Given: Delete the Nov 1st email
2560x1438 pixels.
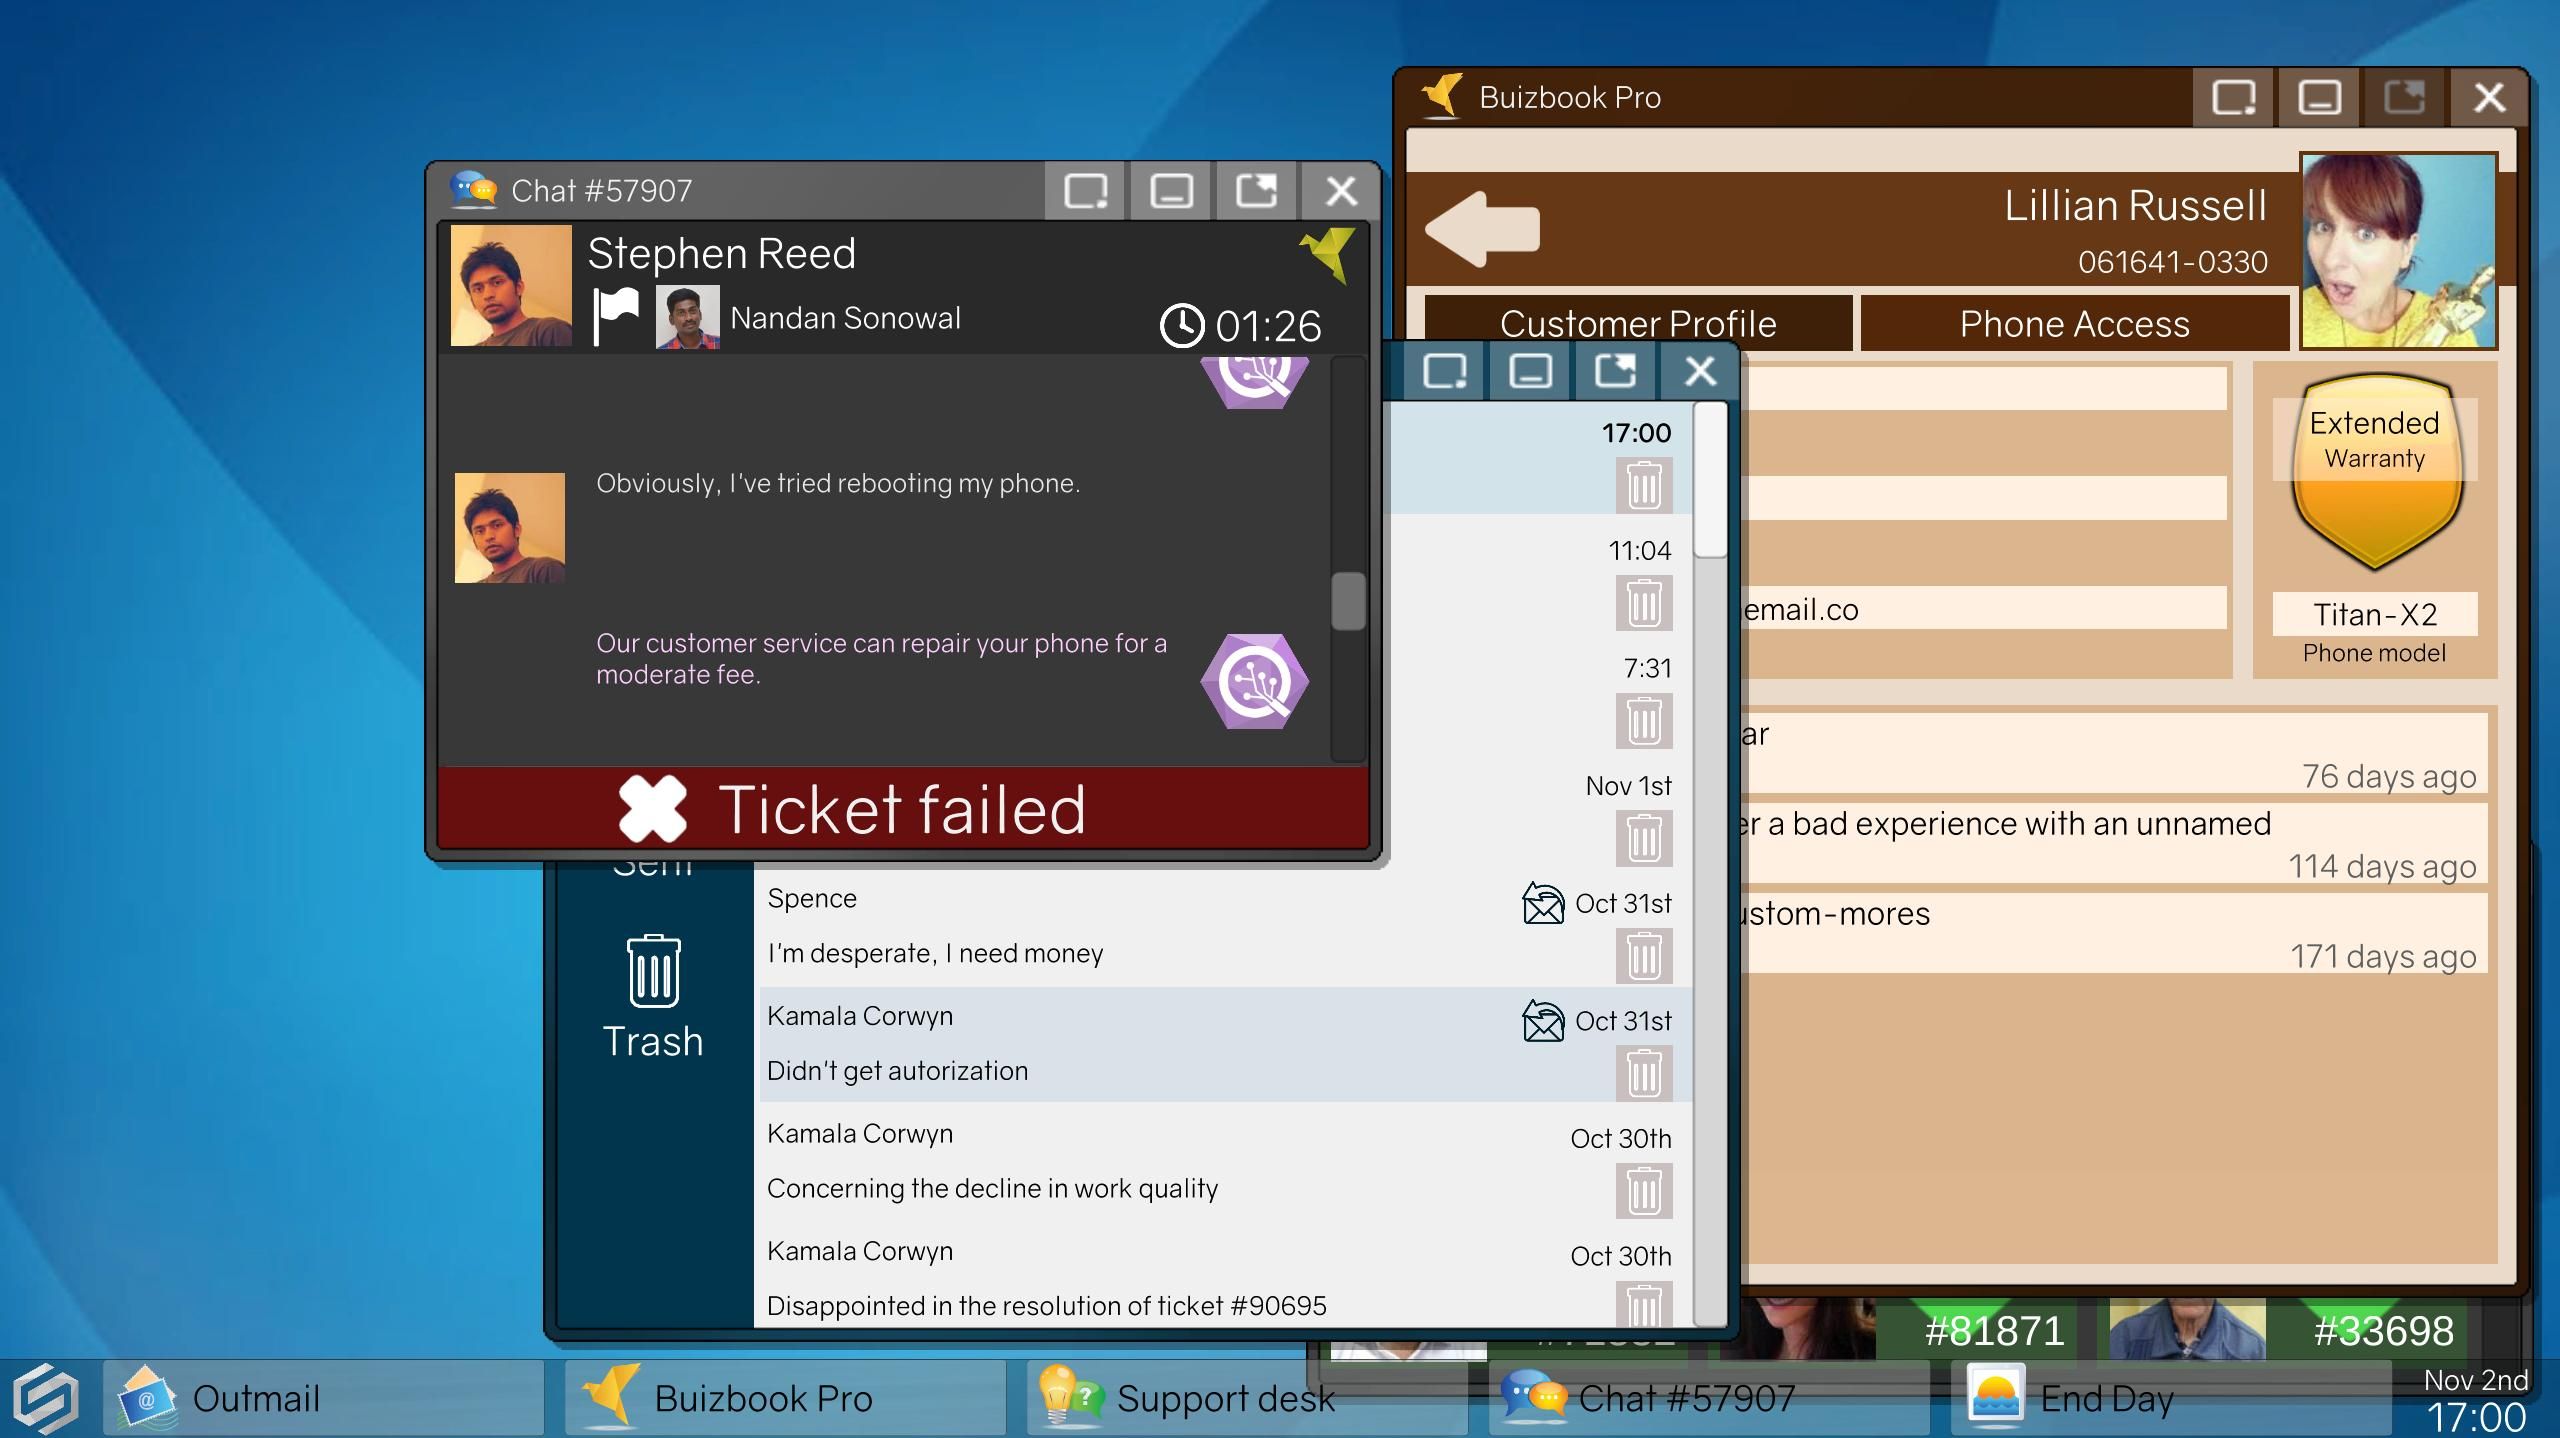Looking at the screenshot, I should tap(1644, 838).
